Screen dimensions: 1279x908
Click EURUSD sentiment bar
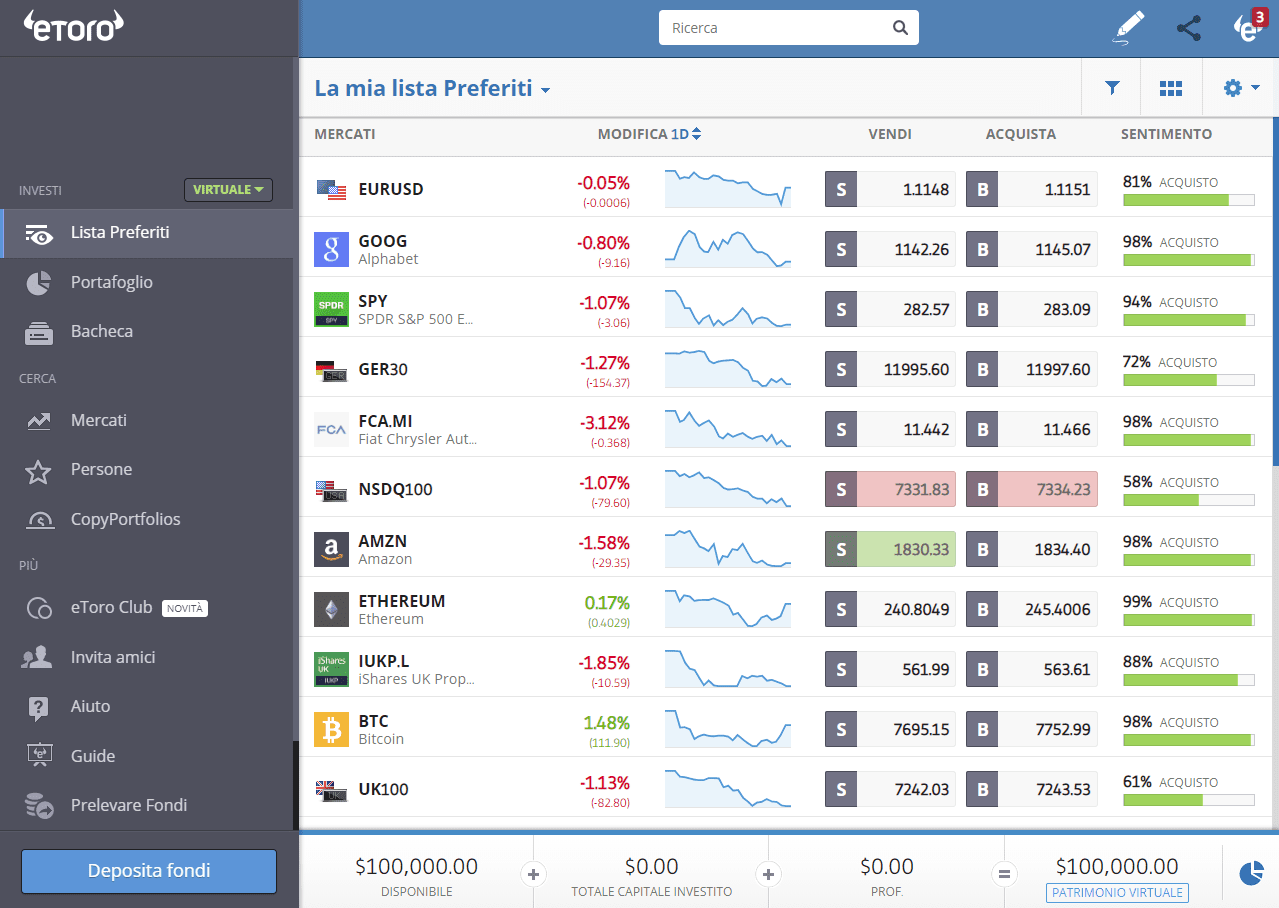click(1189, 200)
